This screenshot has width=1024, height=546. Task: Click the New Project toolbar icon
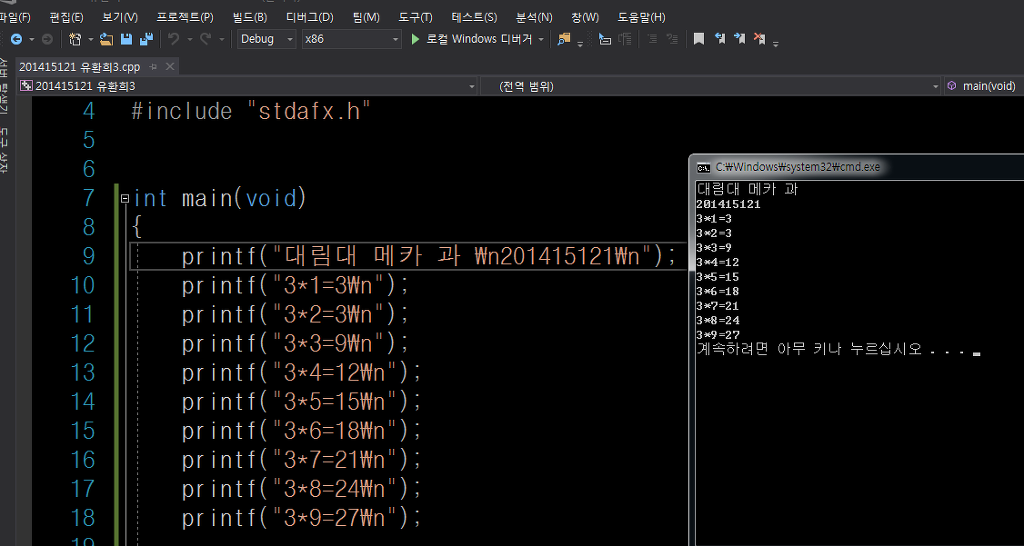pos(75,39)
